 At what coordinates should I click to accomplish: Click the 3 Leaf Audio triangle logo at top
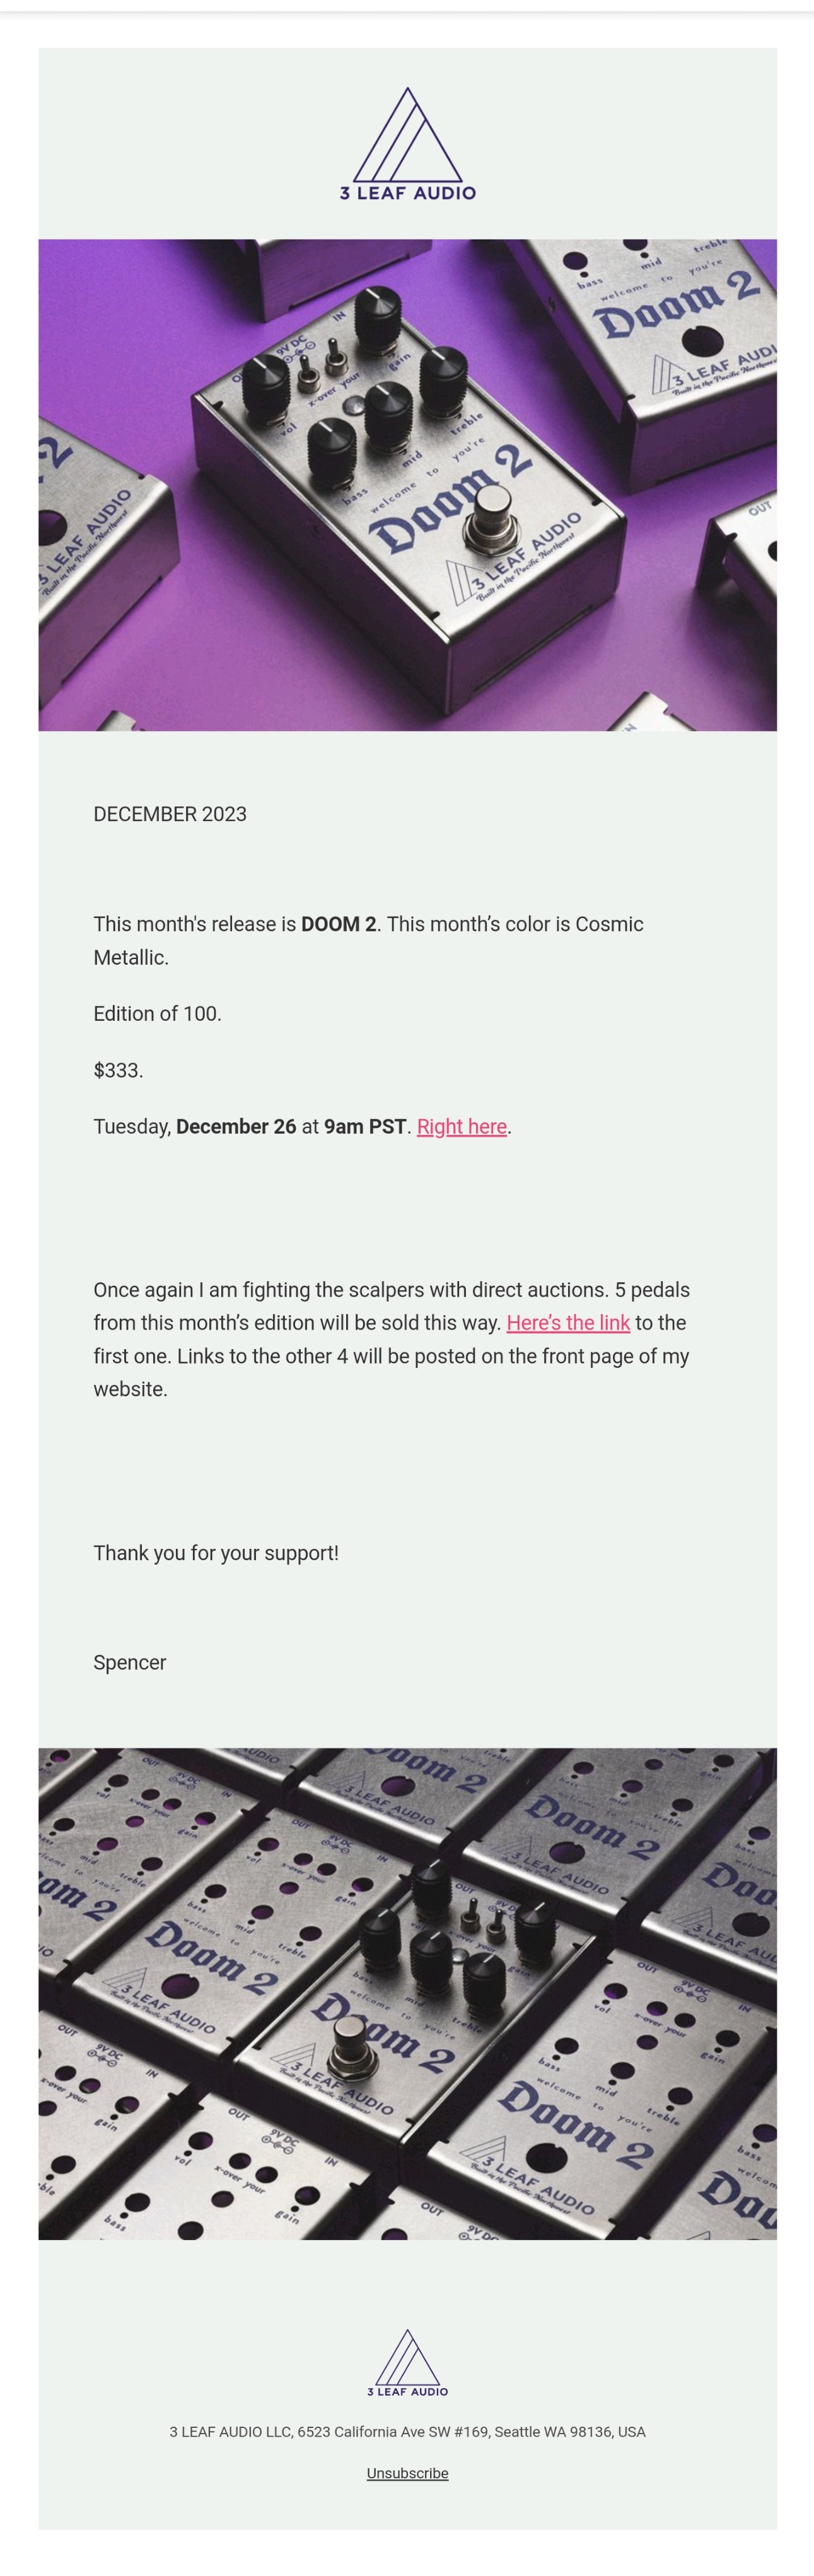[407, 143]
